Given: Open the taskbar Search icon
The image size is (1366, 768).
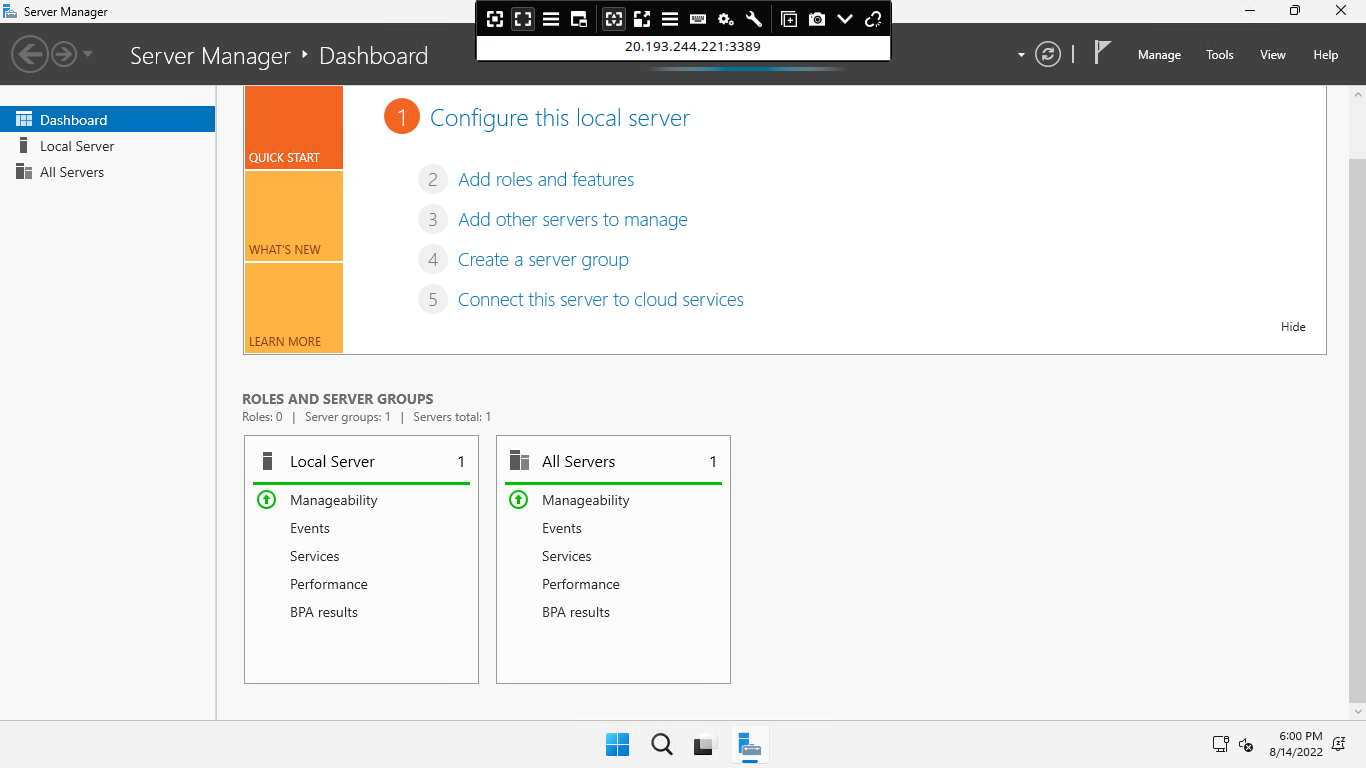Looking at the screenshot, I should click(661, 744).
